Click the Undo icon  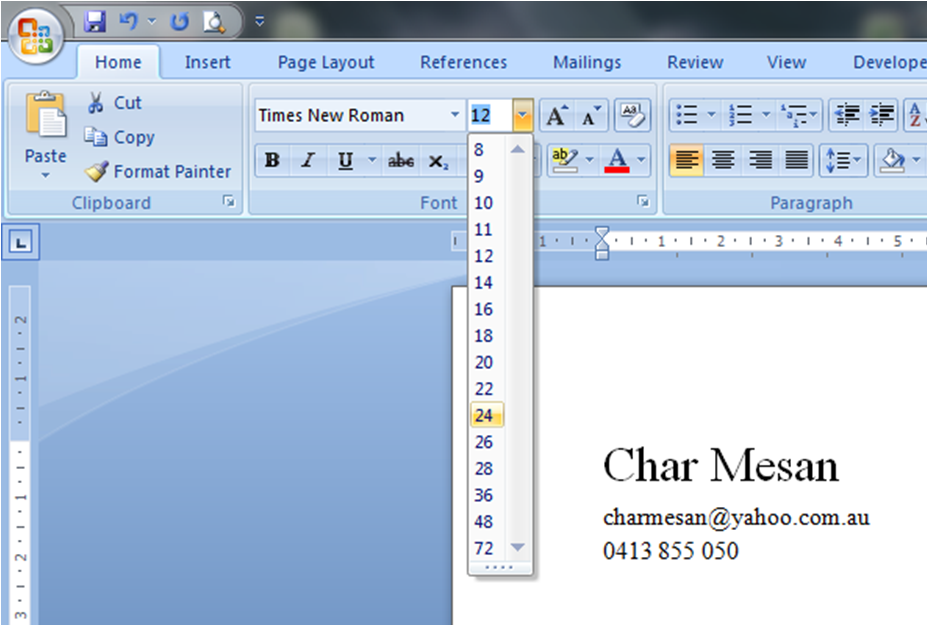click(128, 22)
